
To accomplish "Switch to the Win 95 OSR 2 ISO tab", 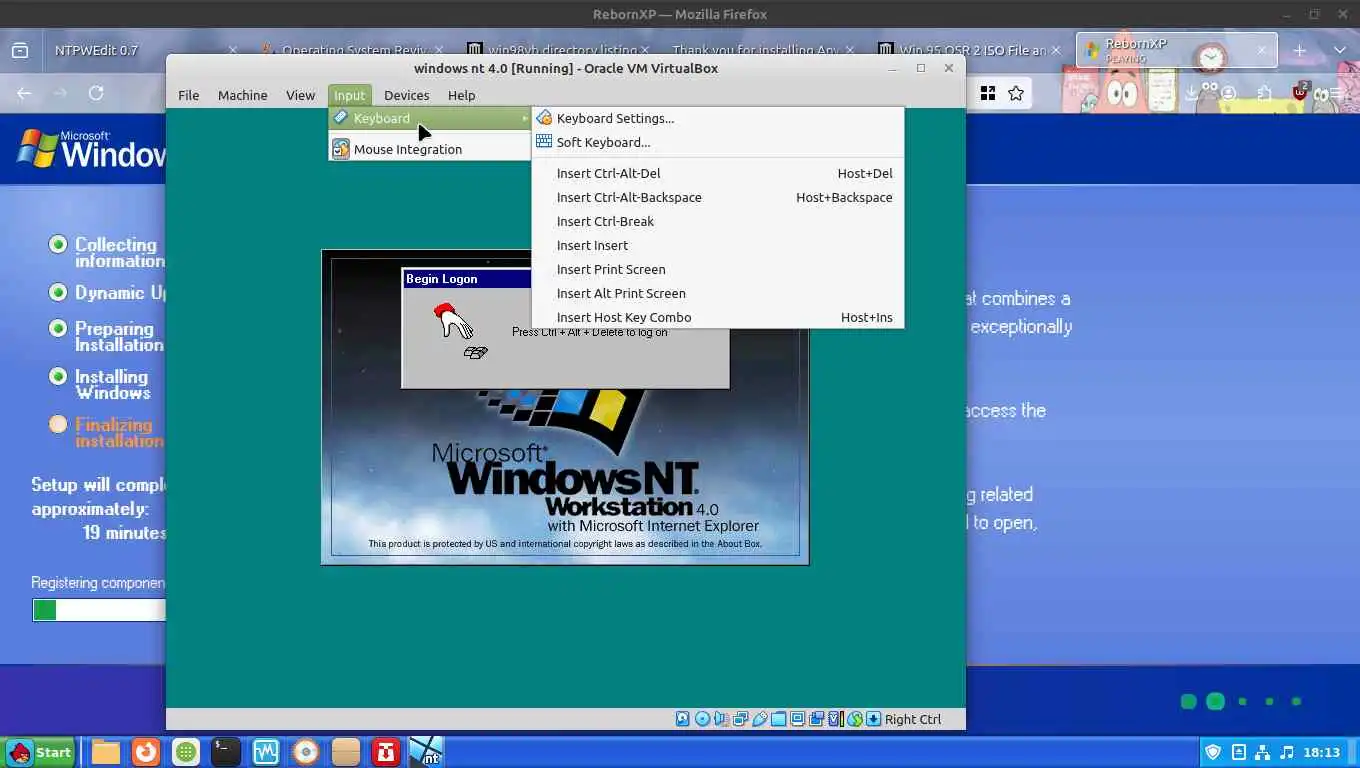I will click(967, 50).
